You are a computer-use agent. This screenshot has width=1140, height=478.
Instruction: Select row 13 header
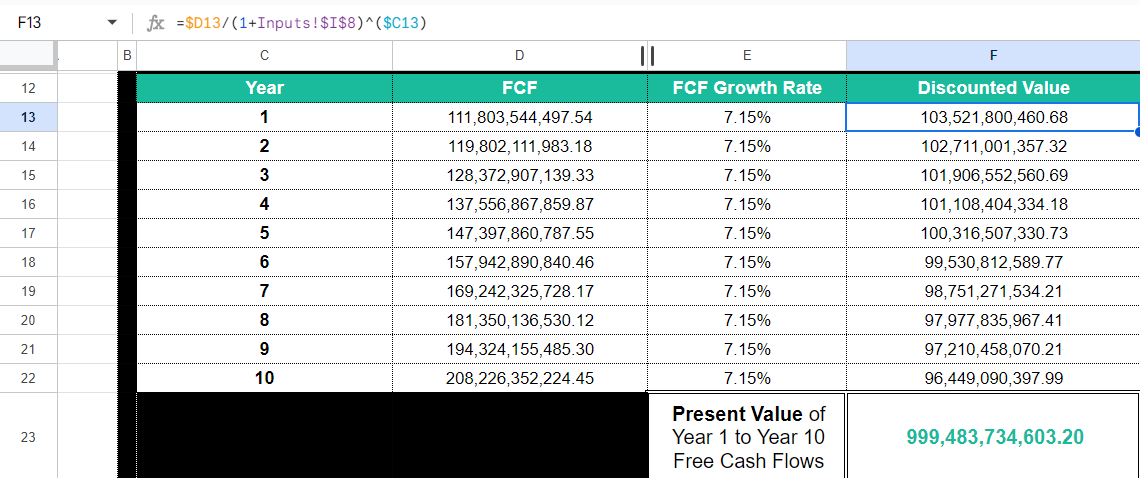pos(28,117)
